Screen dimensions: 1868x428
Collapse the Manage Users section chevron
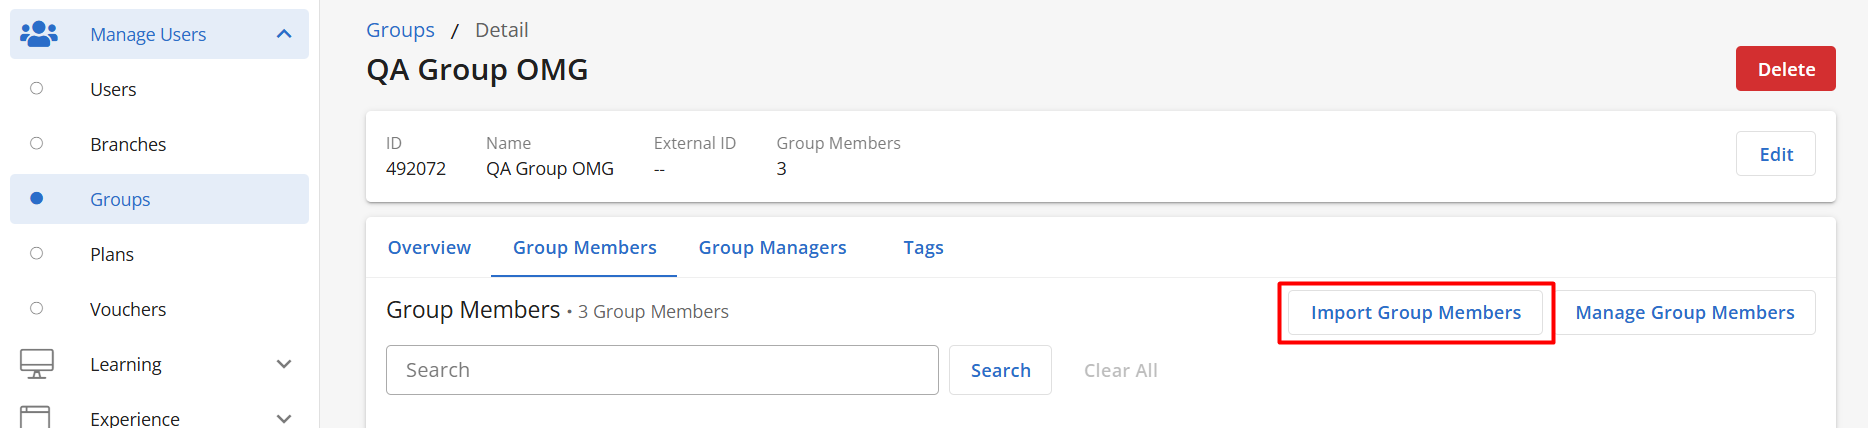coord(284,34)
